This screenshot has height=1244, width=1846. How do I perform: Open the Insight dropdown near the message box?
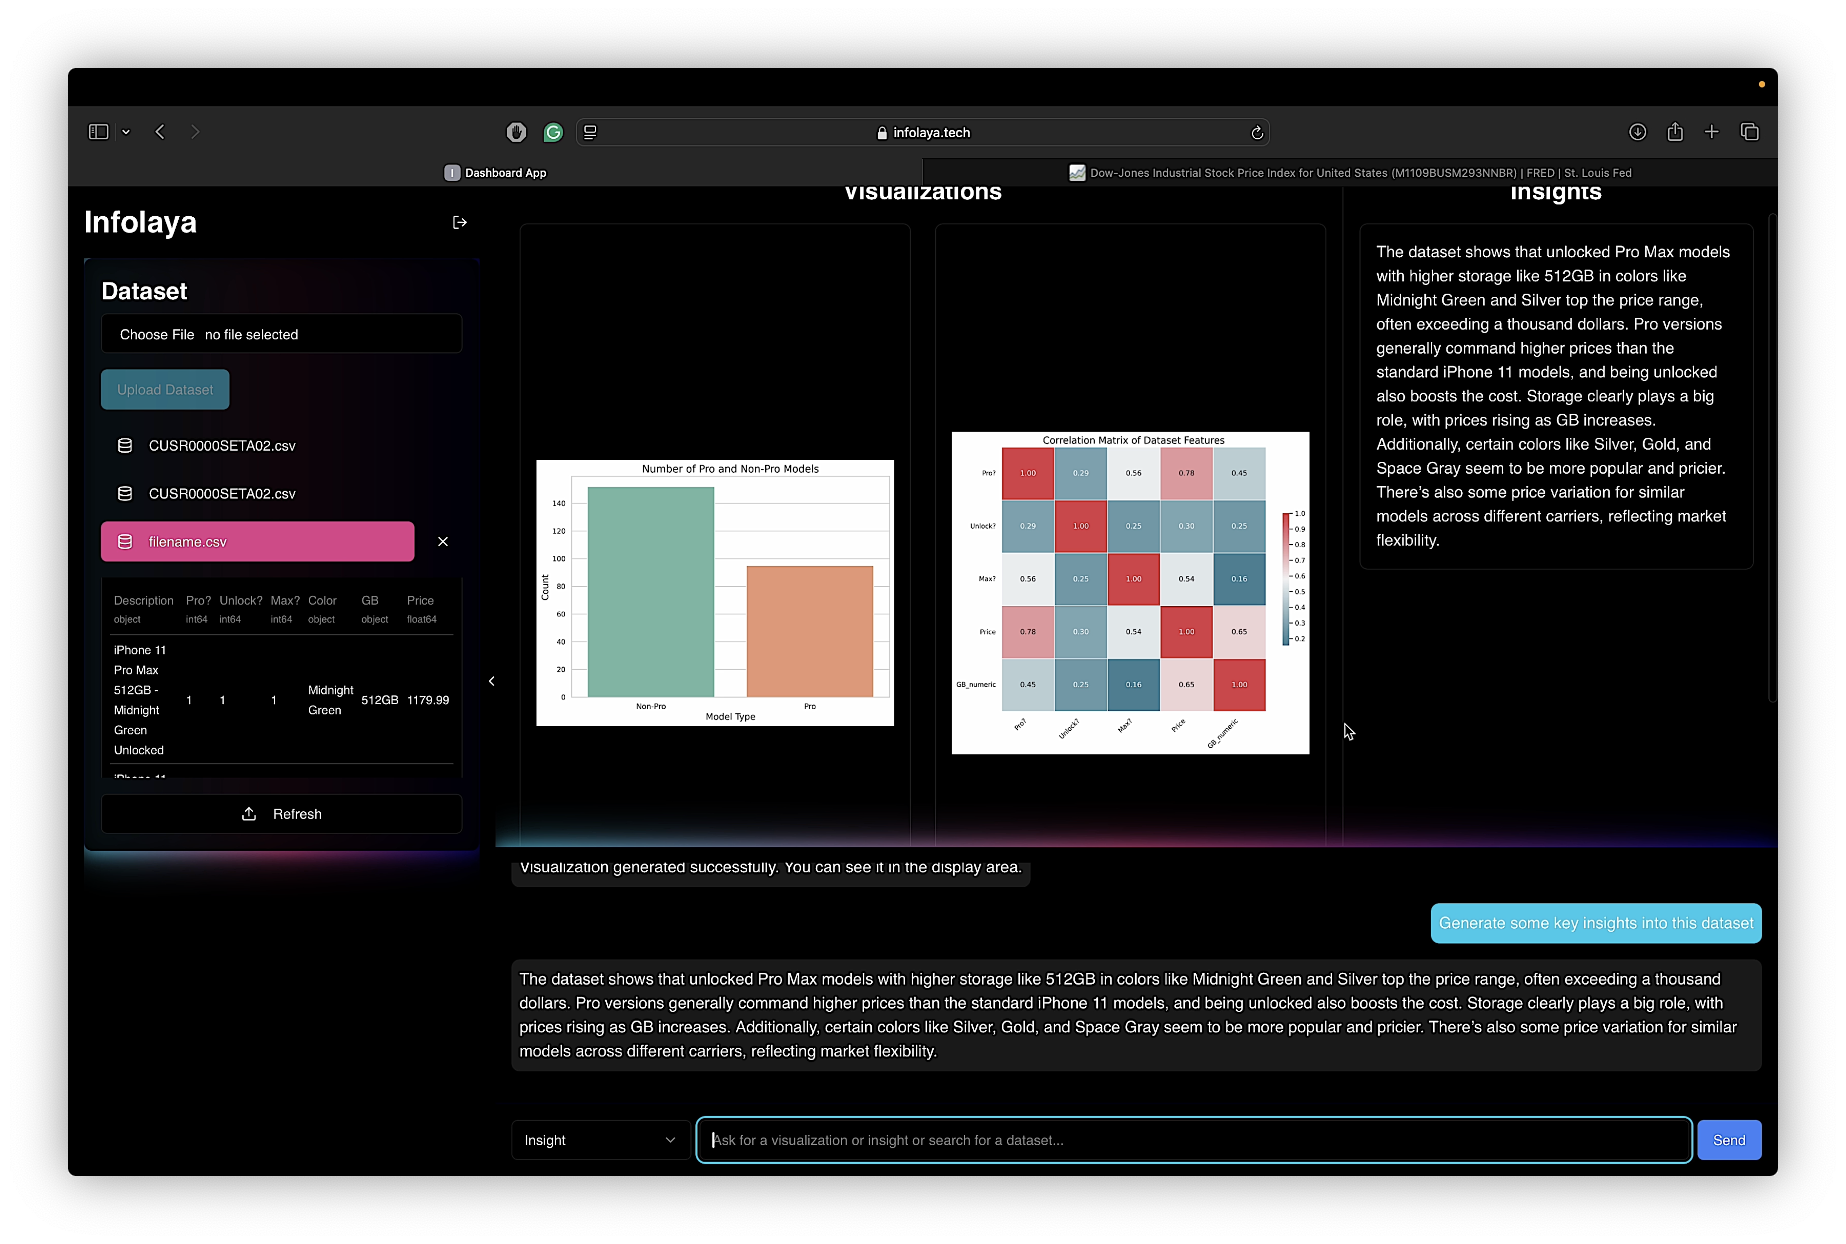[598, 1139]
